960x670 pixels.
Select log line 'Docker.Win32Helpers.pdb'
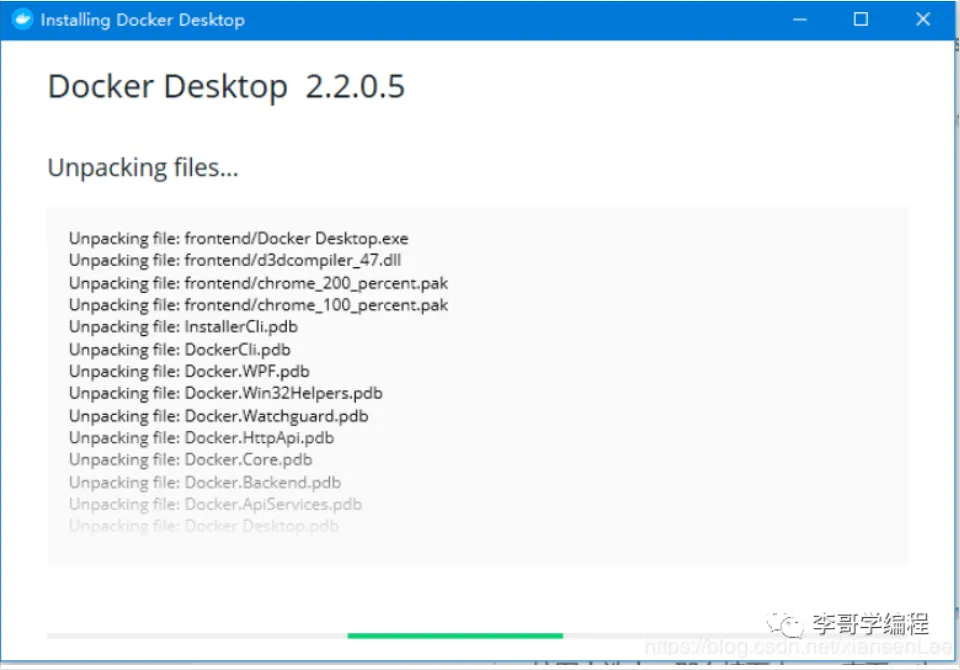point(226,393)
